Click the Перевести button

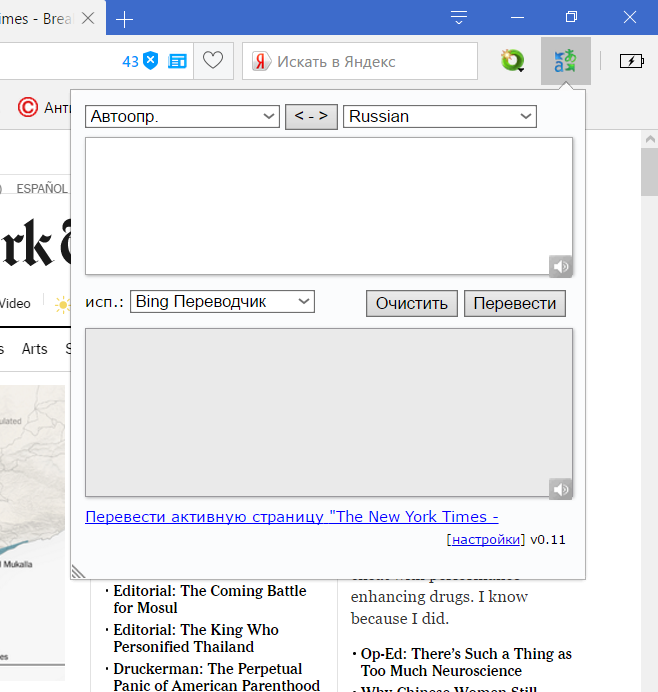coord(515,303)
